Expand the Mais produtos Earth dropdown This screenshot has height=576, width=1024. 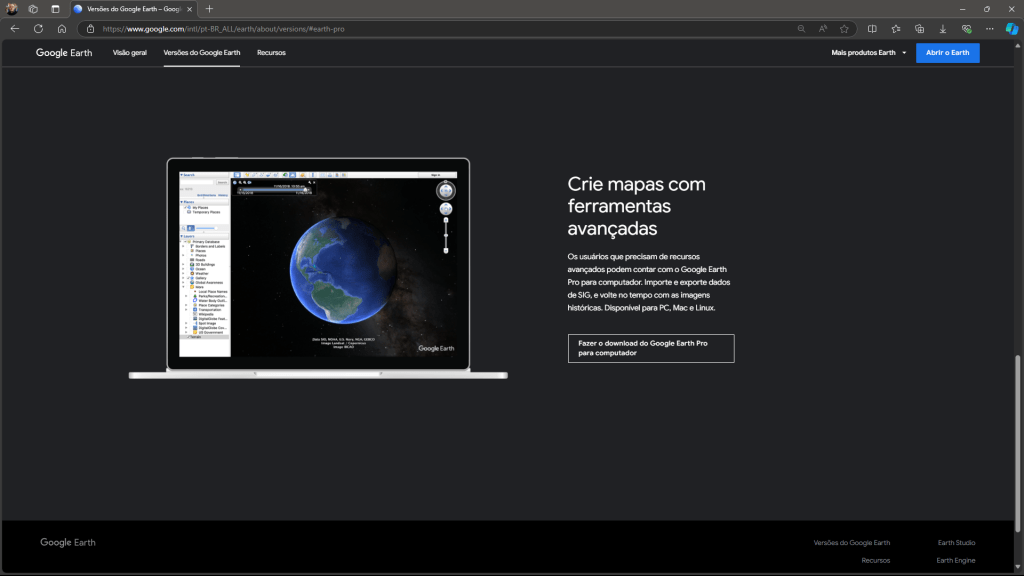869,52
